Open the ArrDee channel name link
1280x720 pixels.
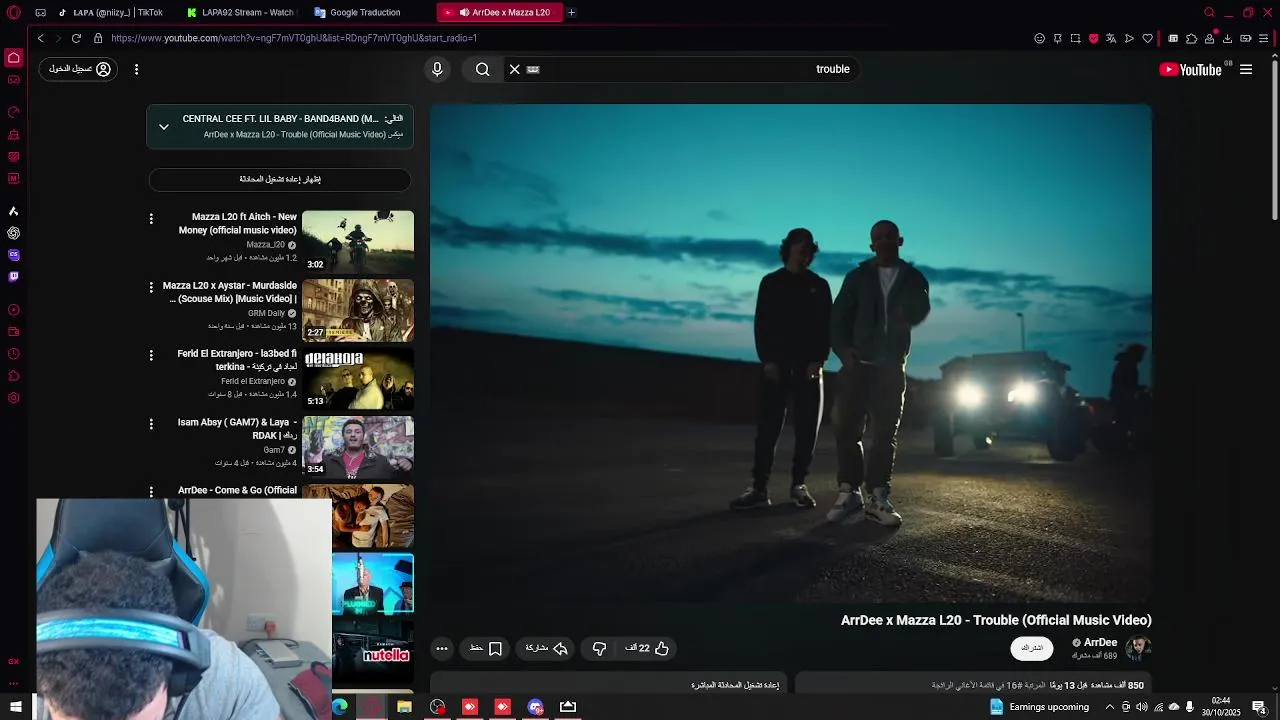[x=1100, y=643]
